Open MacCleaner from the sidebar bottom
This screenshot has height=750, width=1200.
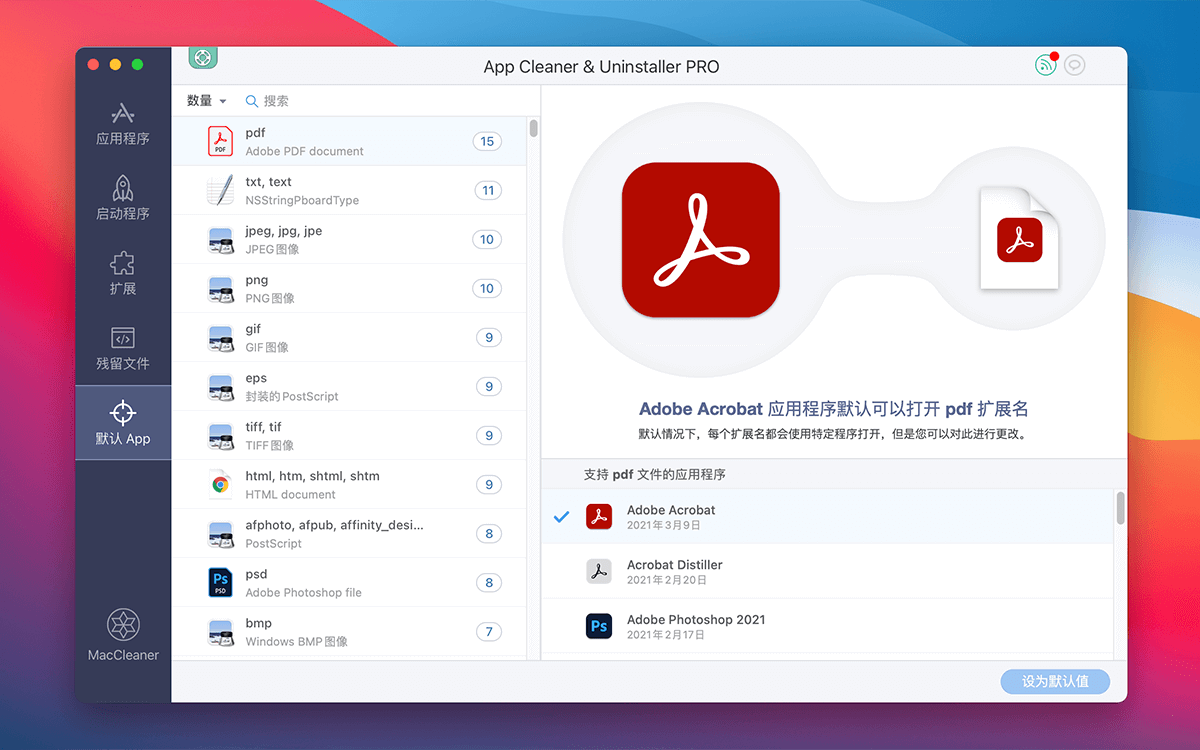tap(123, 635)
